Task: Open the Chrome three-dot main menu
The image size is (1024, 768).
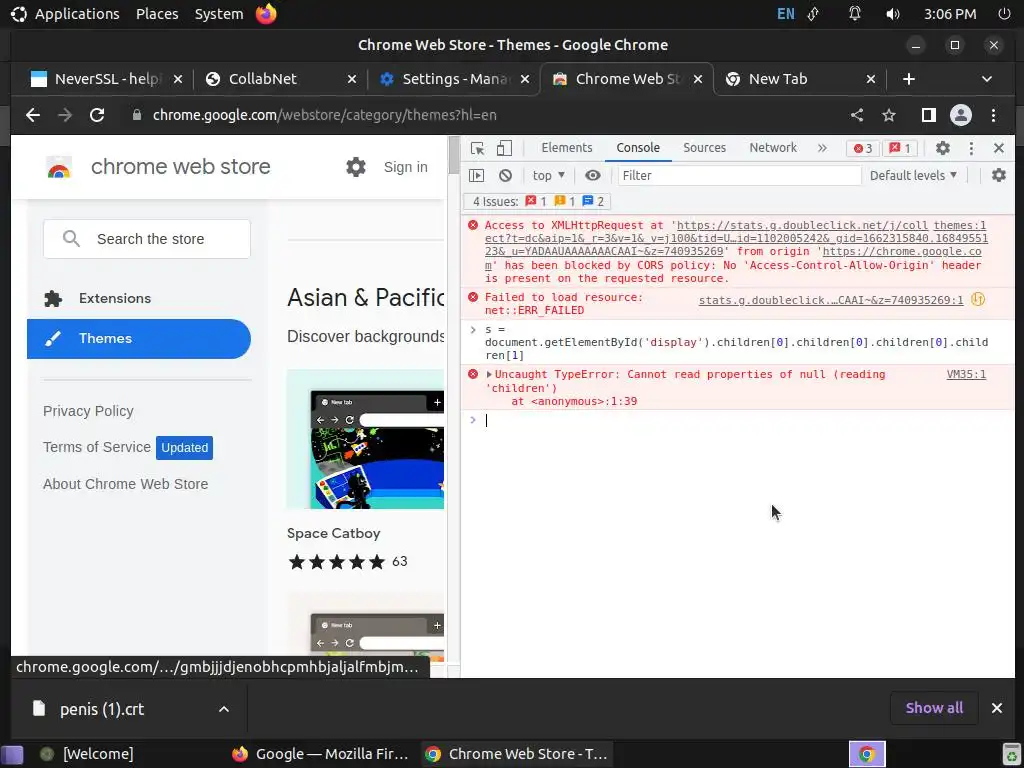Action: [x=993, y=115]
